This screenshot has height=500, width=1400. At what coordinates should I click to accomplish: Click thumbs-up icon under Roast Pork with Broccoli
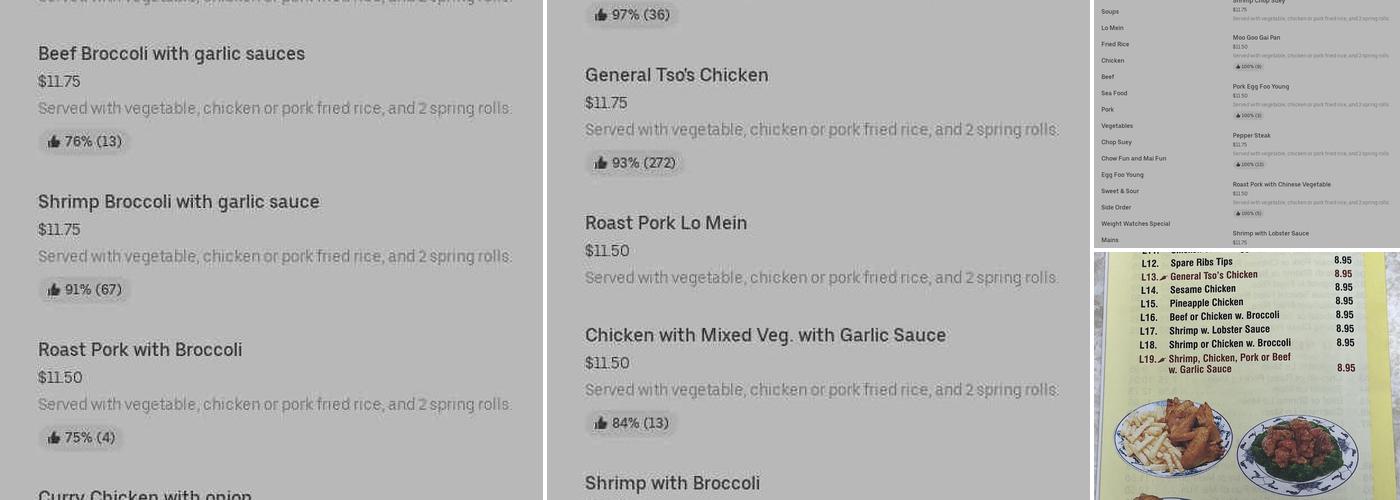click(x=54, y=438)
